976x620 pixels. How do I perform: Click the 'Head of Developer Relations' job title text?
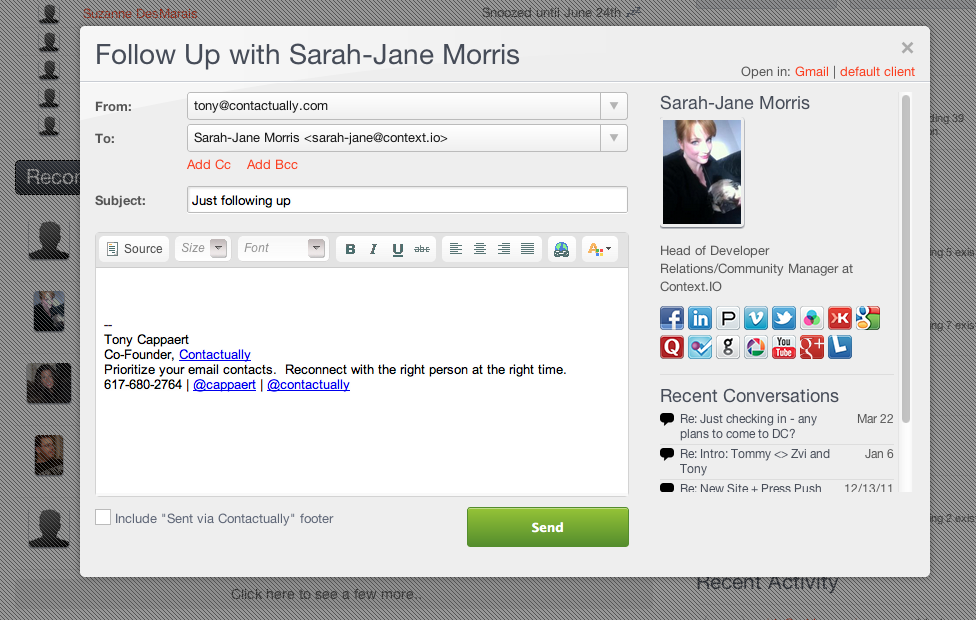point(756,268)
